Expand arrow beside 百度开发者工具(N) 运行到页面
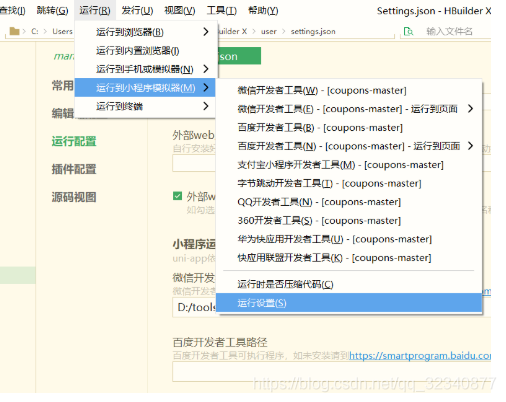This screenshot has height=402, width=506. [470, 146]
